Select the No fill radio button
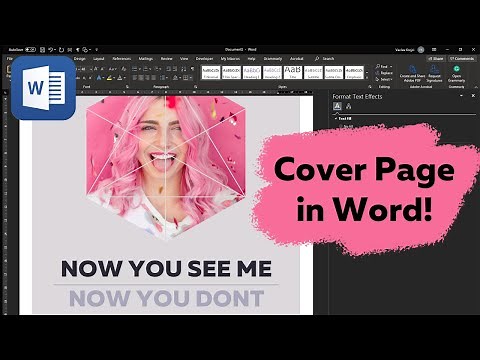Viewport: 480px width, 360px height. 341,126
